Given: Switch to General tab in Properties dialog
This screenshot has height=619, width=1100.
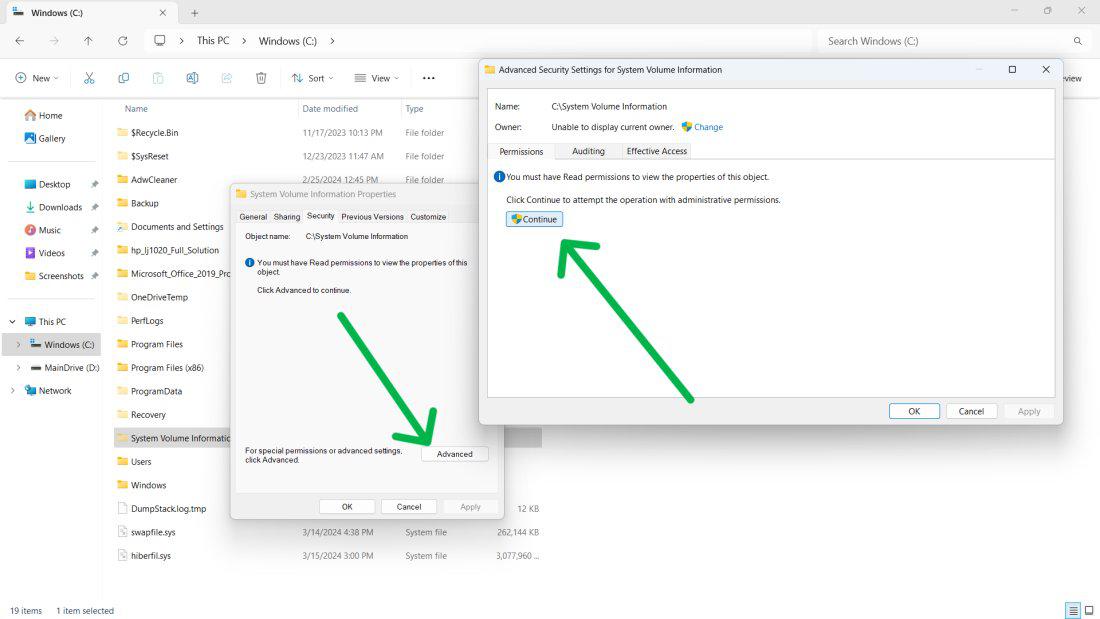Looking at the screenshot, I should click(253, 217).
